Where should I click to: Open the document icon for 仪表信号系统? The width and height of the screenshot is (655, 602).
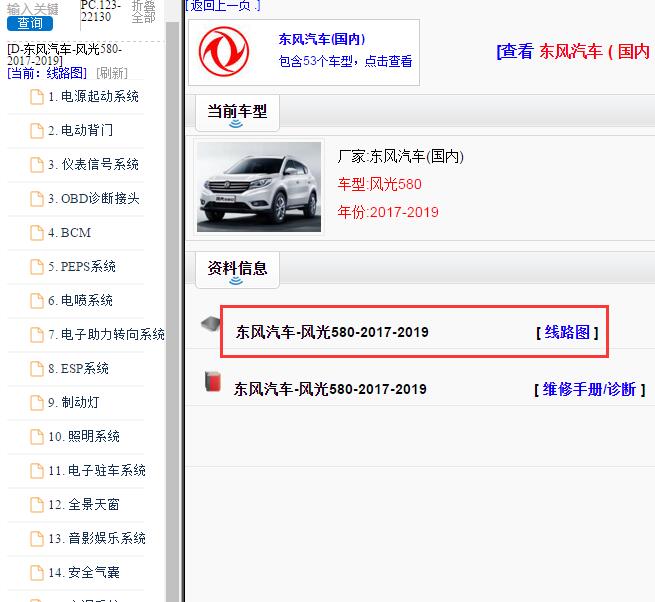coord(37,165)
